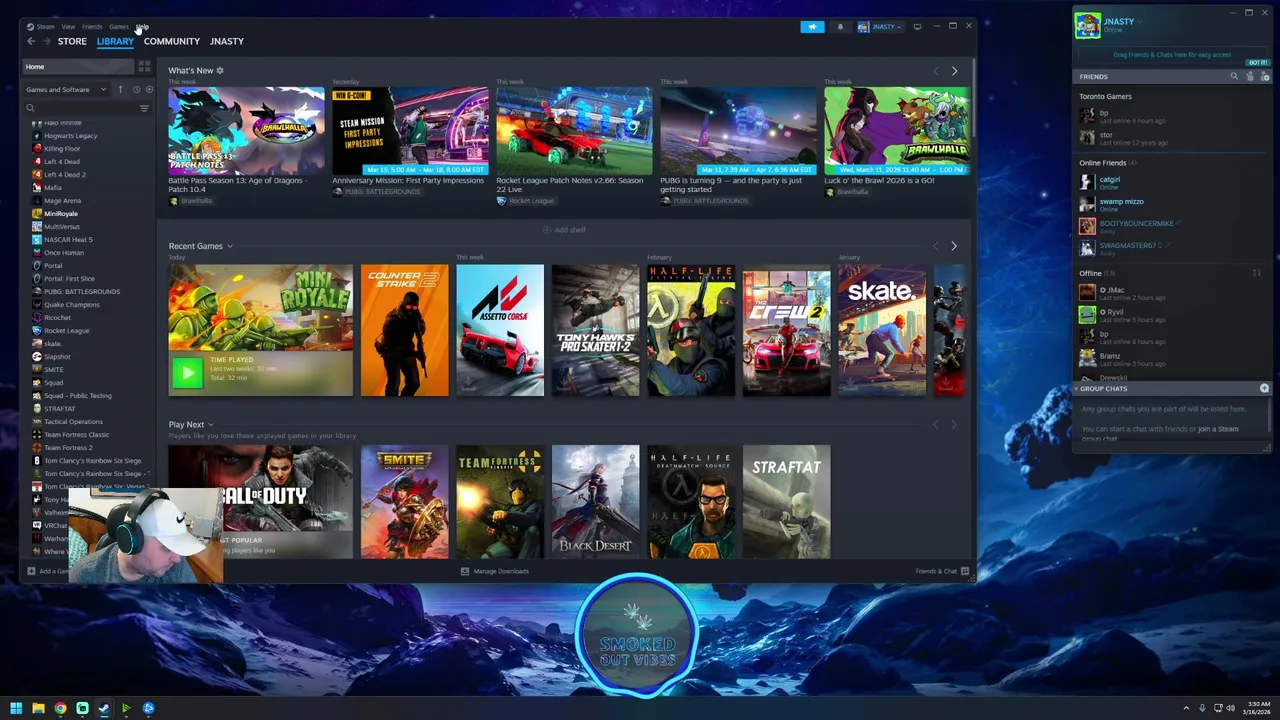Open the Games menu
The height and width of the screenshot is (720, 1280).
coord(118,27)
